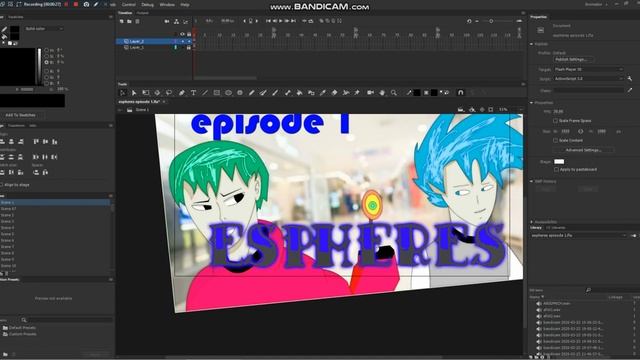Open the Solid color fill type dropdown
The image size is (640, 360).
click(44, 29)
